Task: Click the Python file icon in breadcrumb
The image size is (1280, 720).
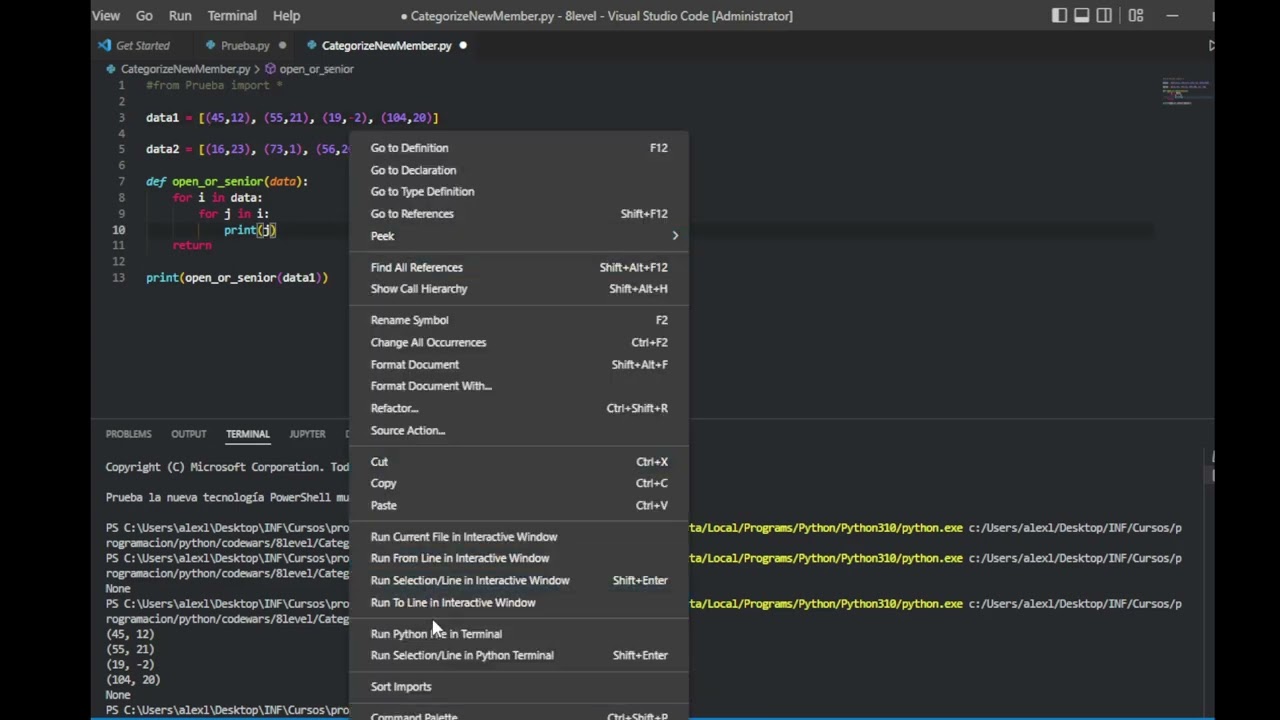Action: (112, 69)
